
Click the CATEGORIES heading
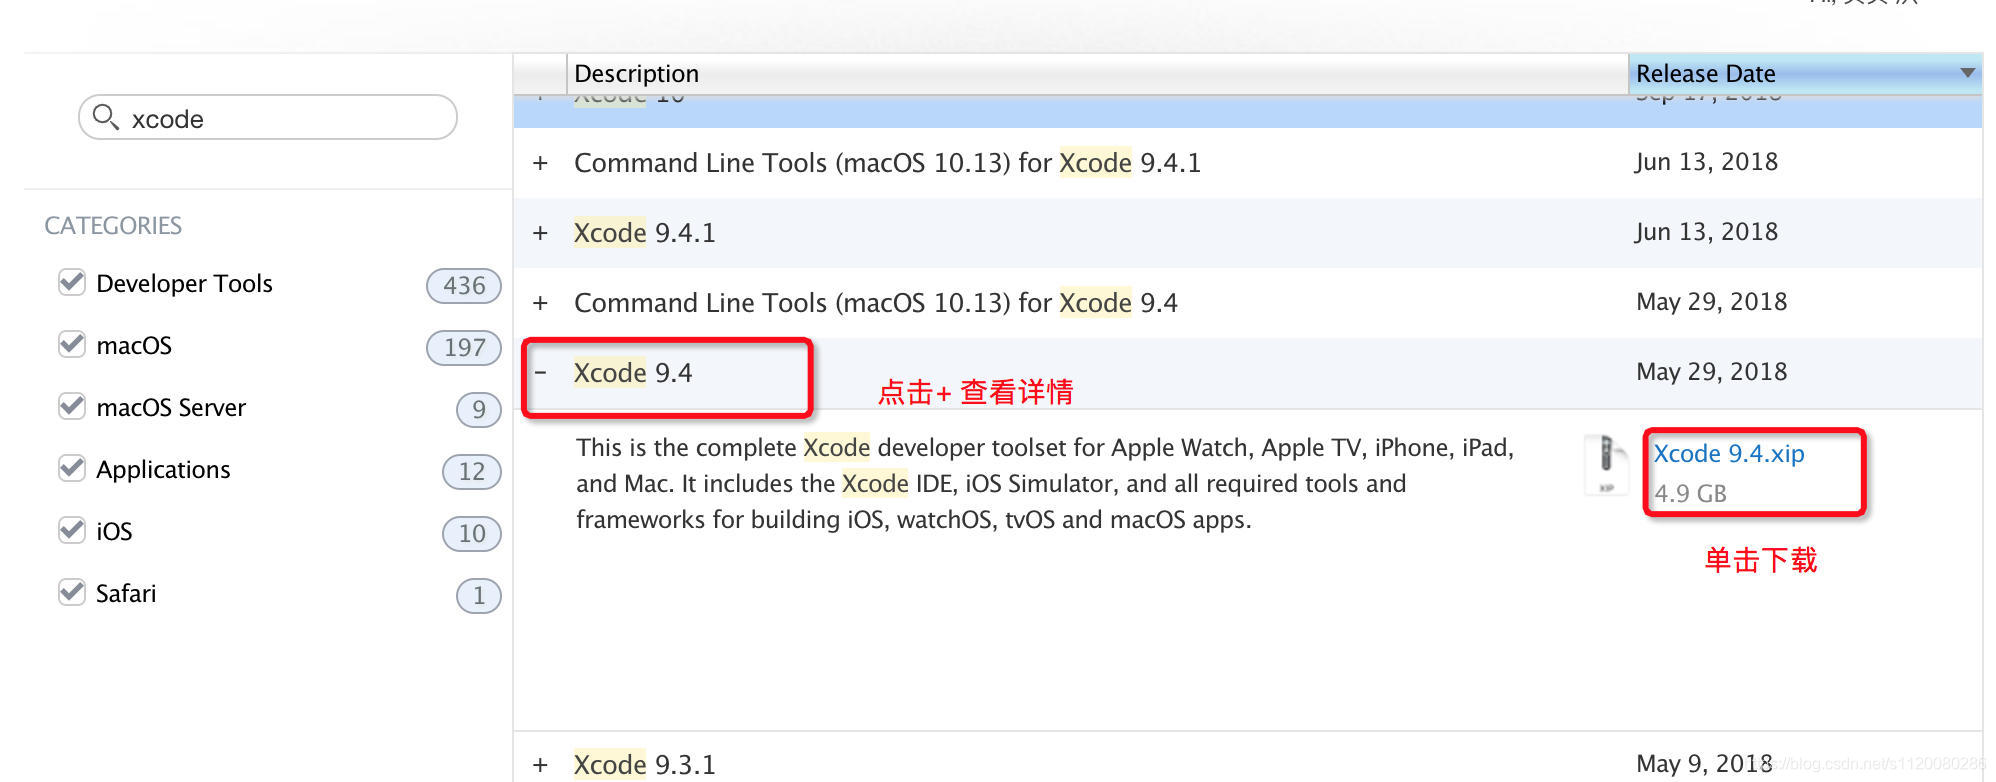pyautogui.click(x=113, y=226)
